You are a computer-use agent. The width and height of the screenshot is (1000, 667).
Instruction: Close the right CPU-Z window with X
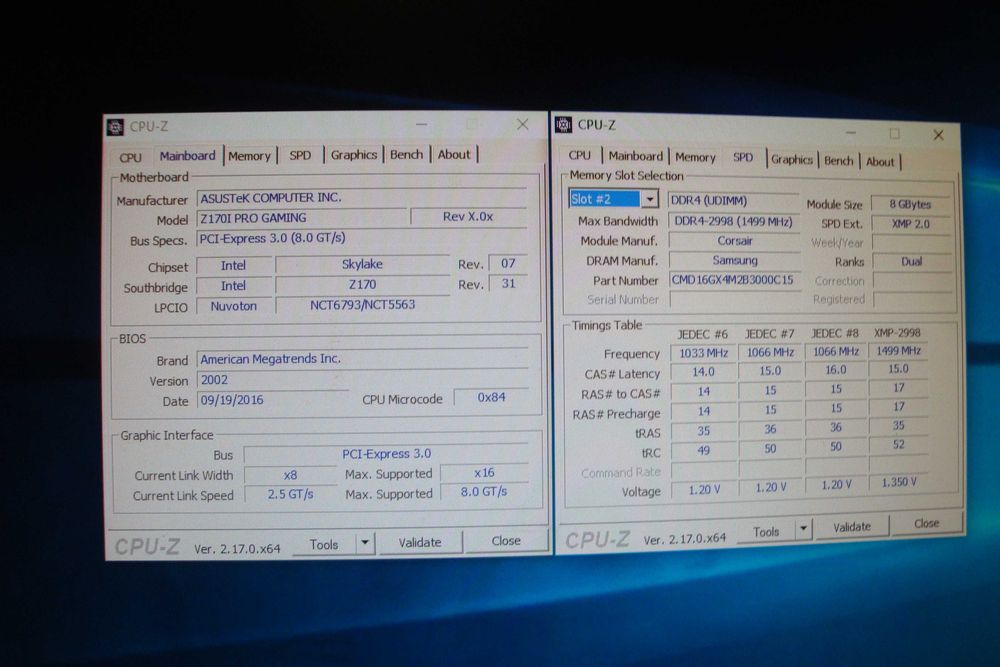click(x=938, y=135)
